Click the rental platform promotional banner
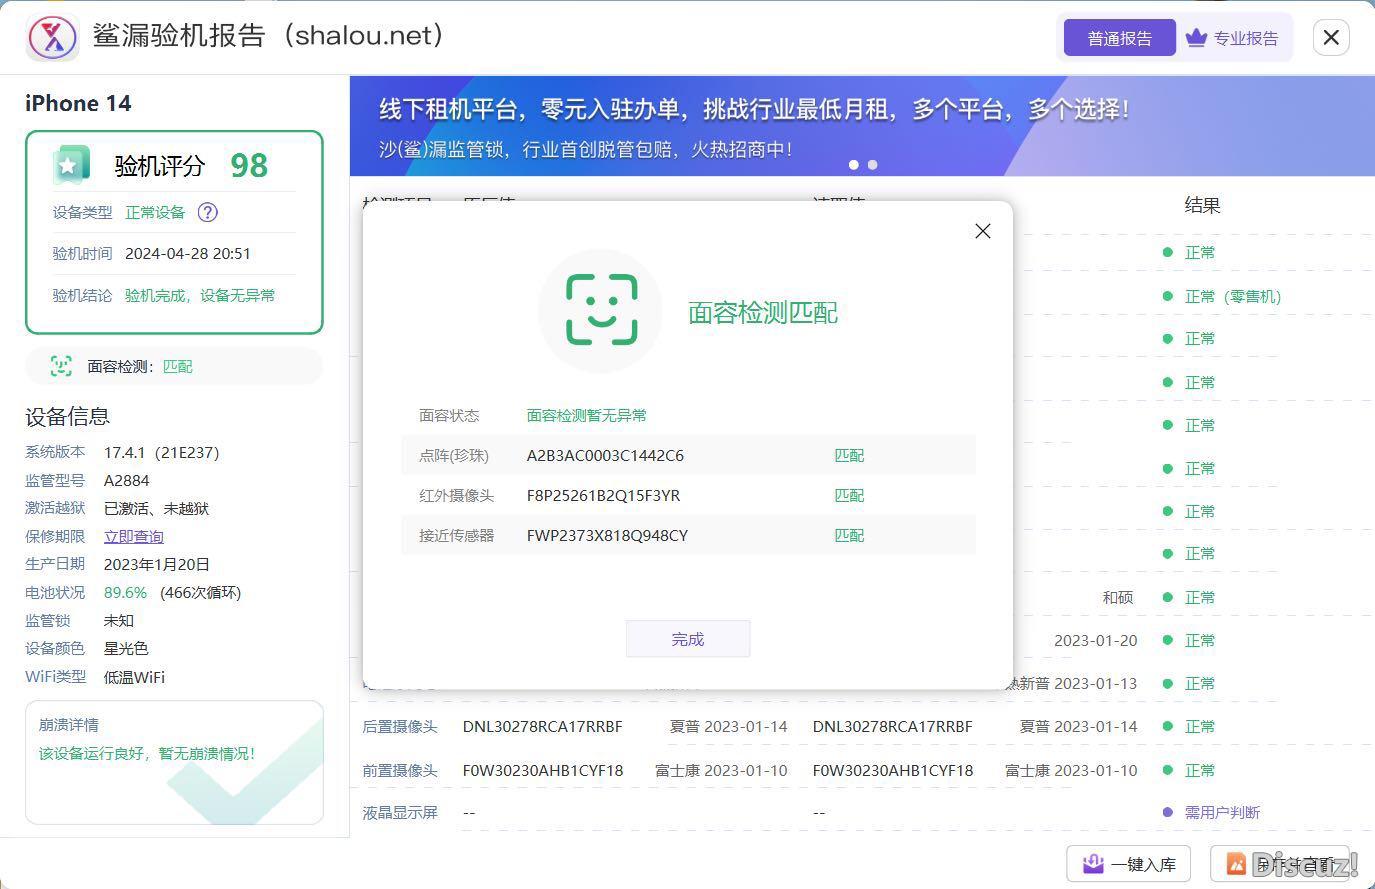The width and height of the screenshot is (1375, 889). (862, 126)
